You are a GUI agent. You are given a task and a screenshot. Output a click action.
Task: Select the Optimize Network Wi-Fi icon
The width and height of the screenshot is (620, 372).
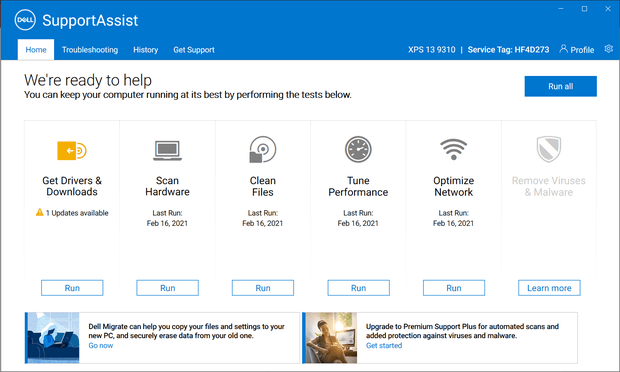454,149
